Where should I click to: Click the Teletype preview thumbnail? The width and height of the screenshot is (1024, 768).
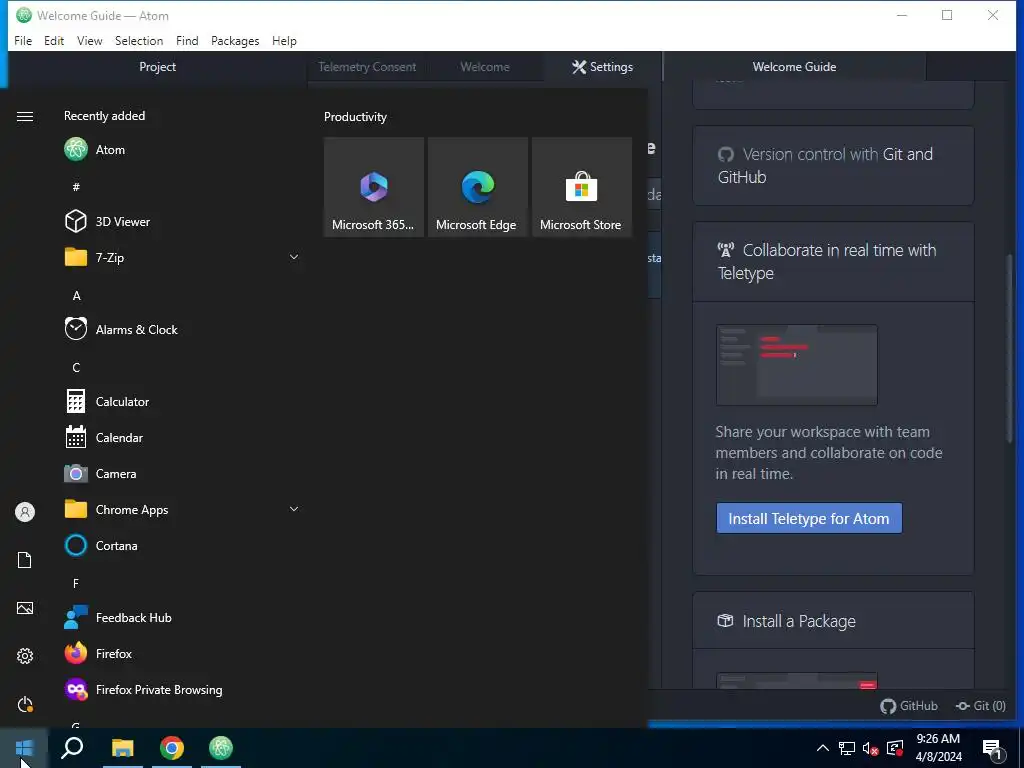[796, 364]
